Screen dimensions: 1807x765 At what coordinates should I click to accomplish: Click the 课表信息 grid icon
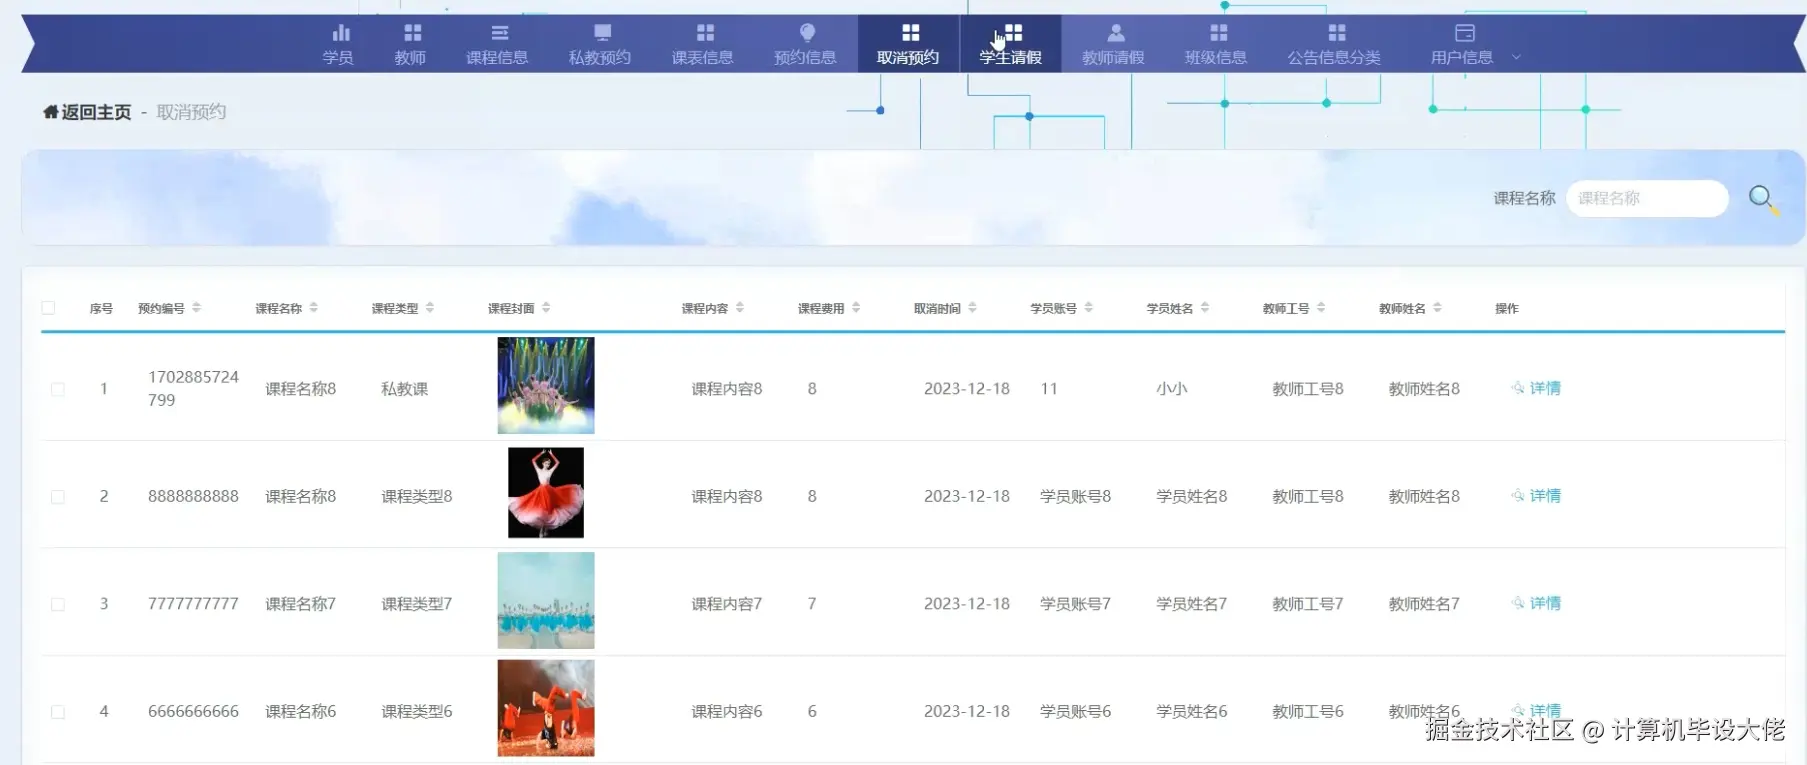(705, 33)
